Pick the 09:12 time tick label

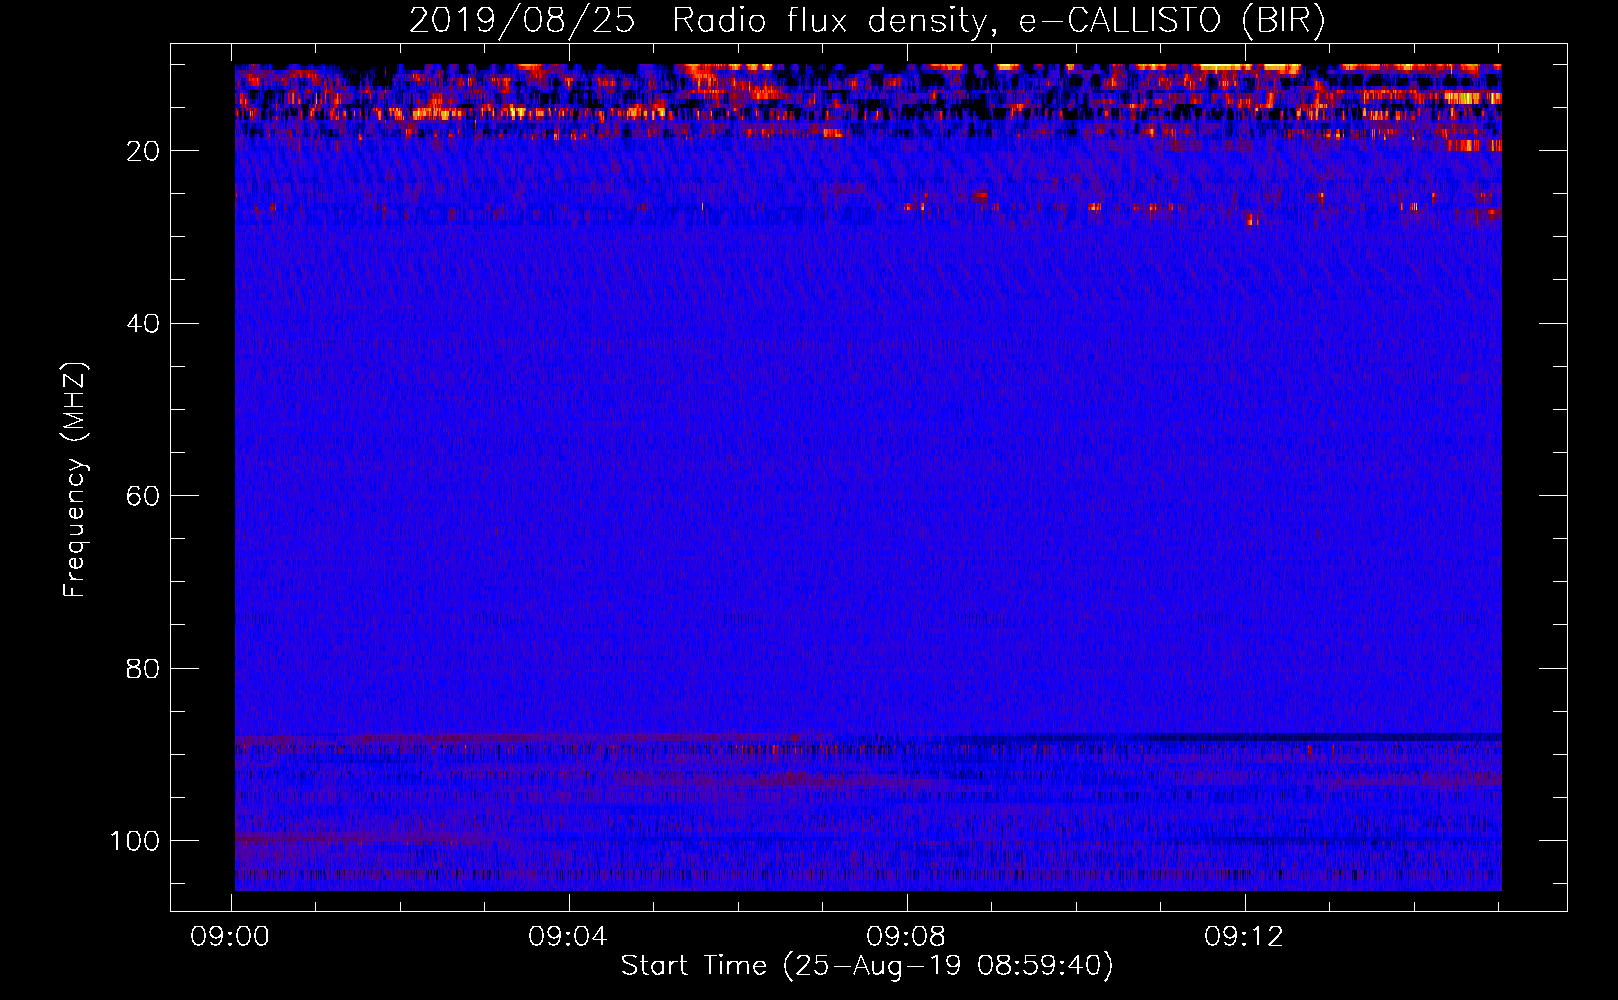point(1244,937)
